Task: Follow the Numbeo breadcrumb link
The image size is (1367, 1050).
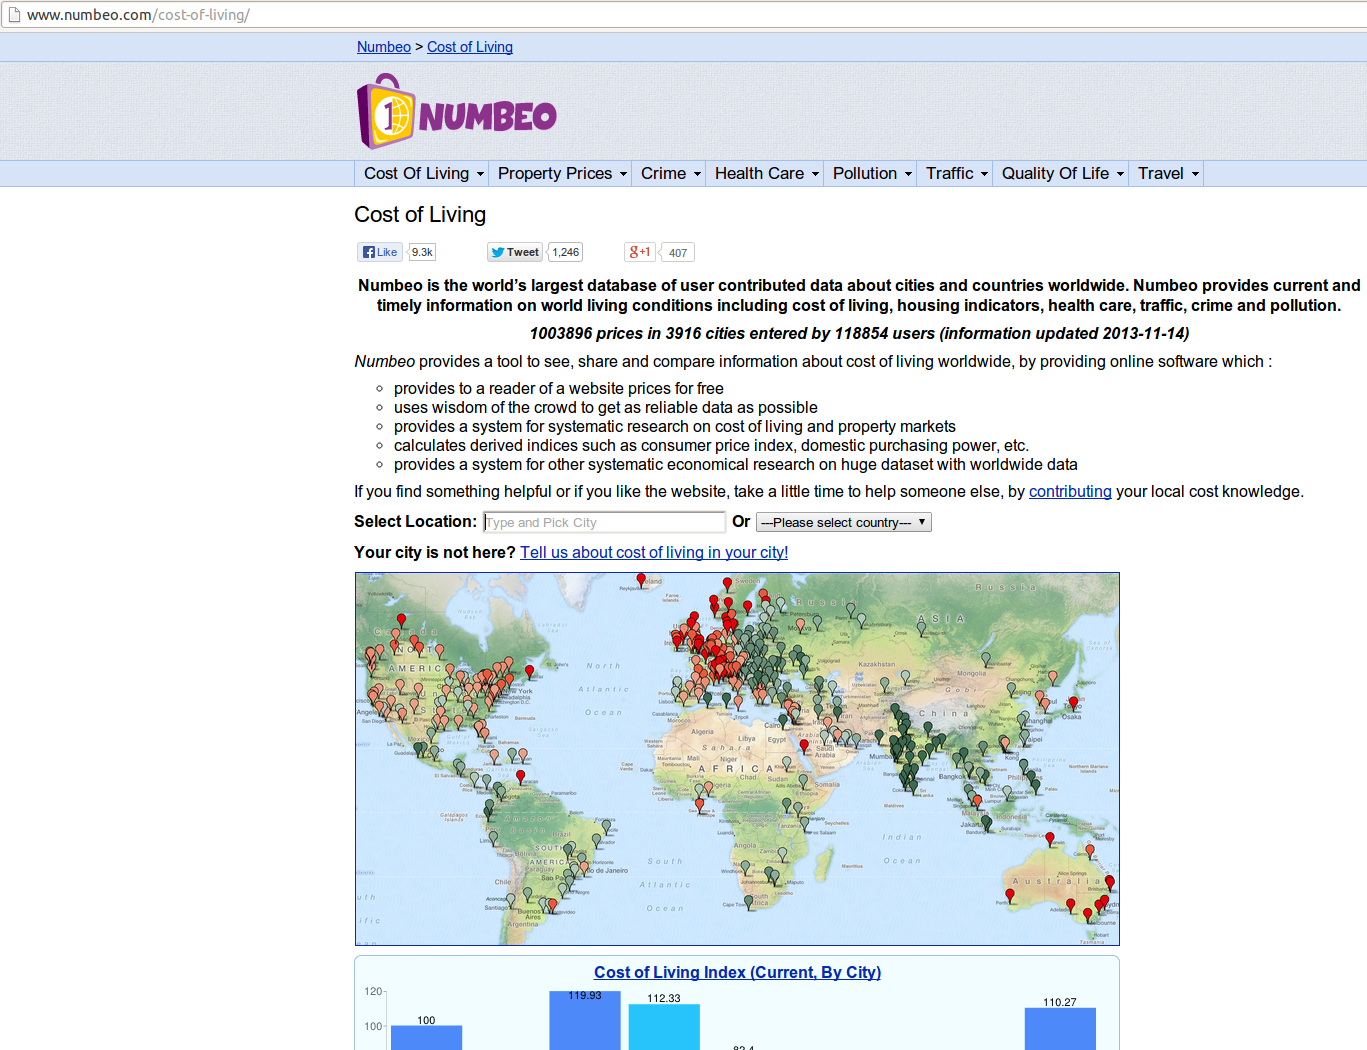Action: click(x=384, y=47)
